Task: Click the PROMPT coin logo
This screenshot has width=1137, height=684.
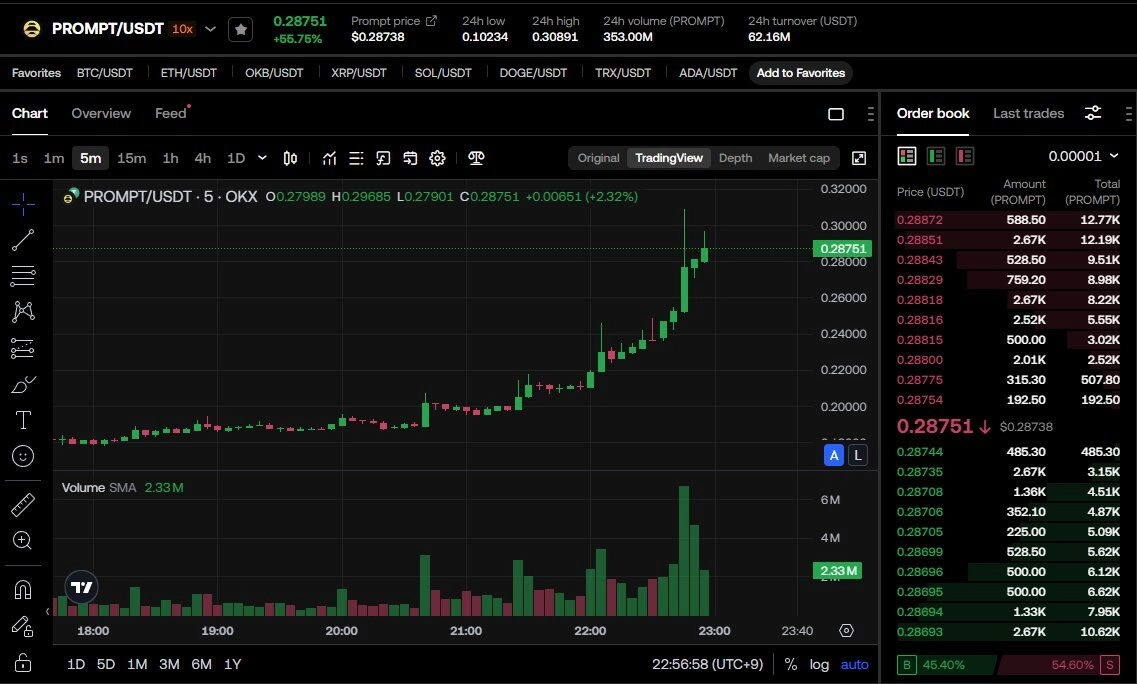Action: tap(32, 29)
